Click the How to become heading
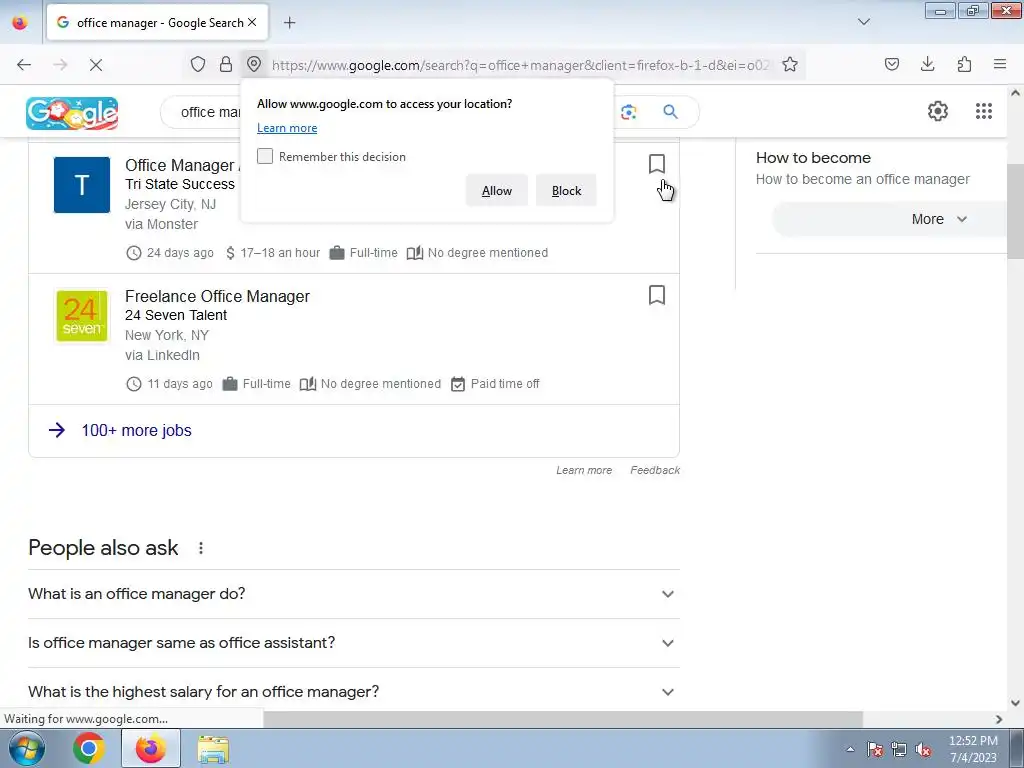 click(813, 158)
